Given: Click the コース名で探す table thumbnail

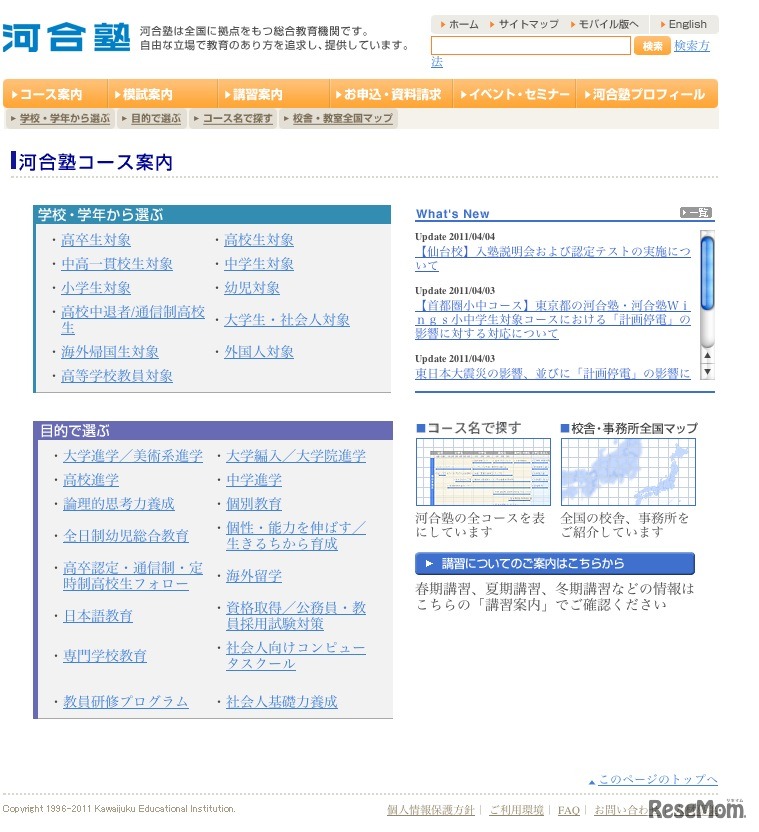Looking at the screenshot, I should [x=483, y=472].
